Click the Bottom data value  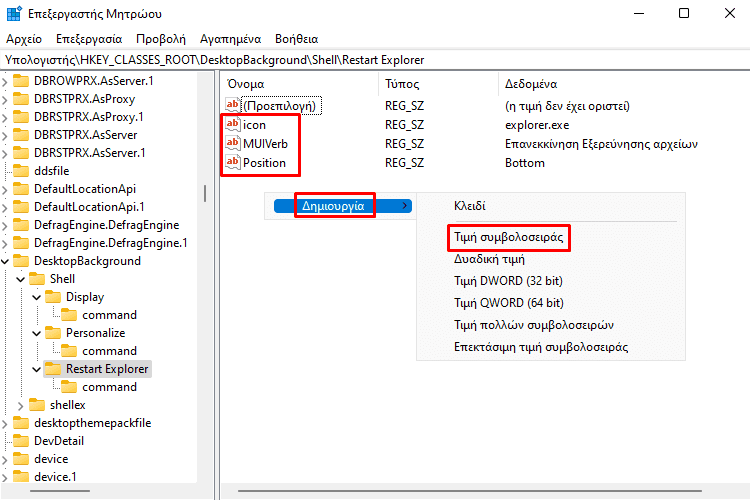[x=525, y=163]
